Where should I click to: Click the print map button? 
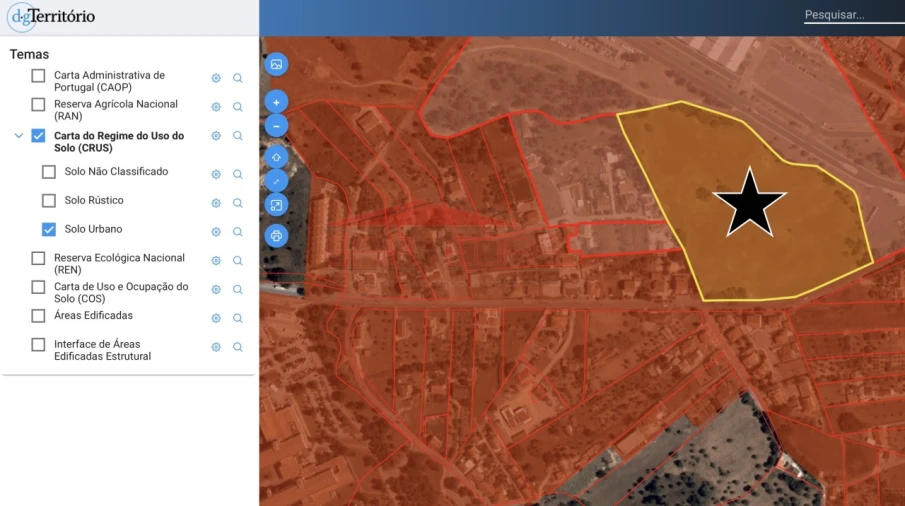pyautogui.click(x=276, y=236)
